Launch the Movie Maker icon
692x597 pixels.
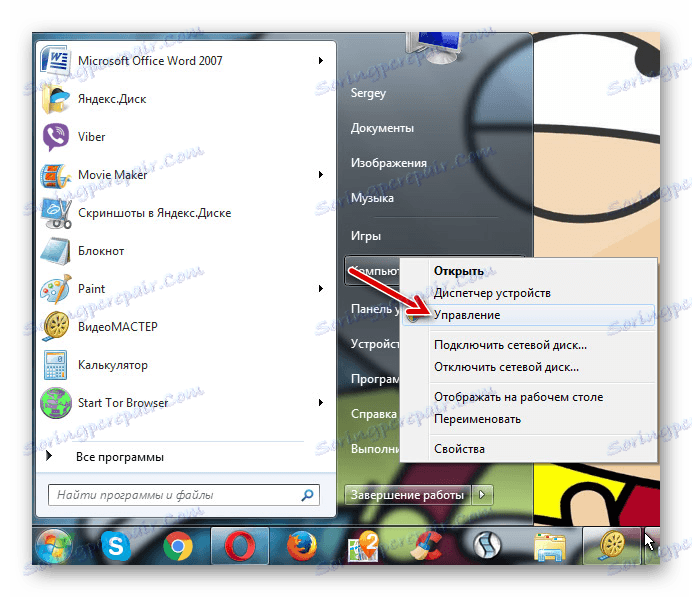[55, 175]
